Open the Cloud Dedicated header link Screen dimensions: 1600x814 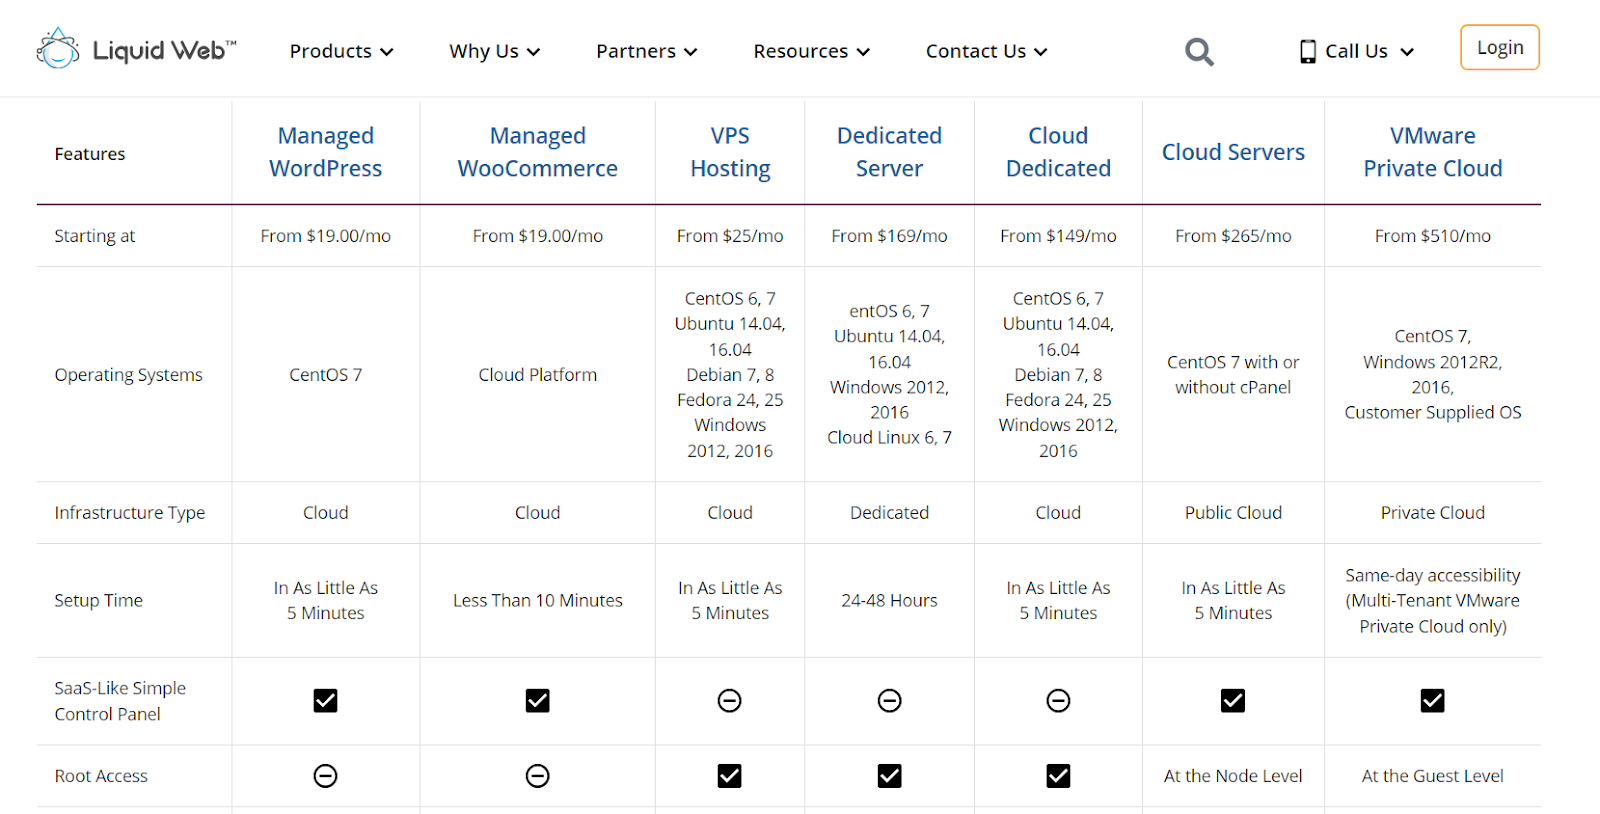[1058, 152]
